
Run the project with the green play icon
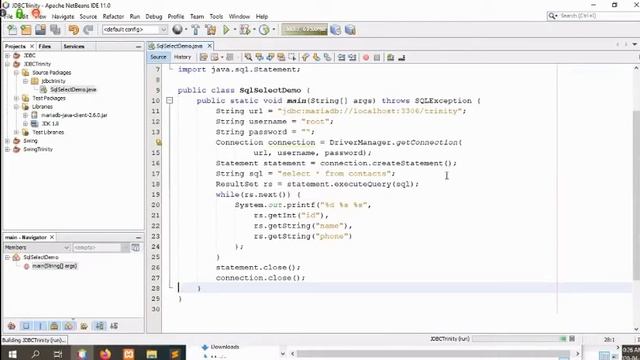coord(226,30)
